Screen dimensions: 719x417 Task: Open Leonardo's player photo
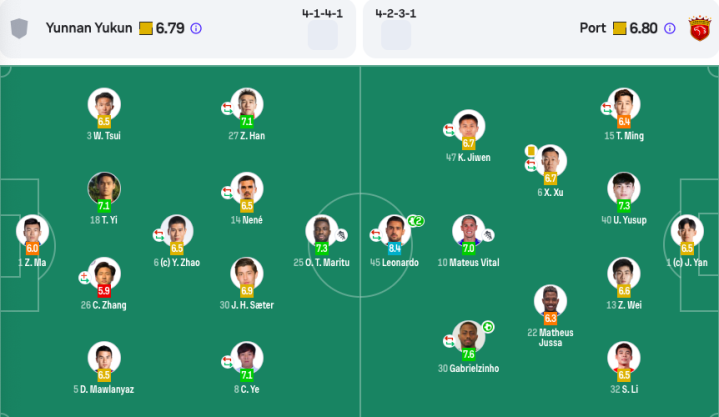coord(394,229)
